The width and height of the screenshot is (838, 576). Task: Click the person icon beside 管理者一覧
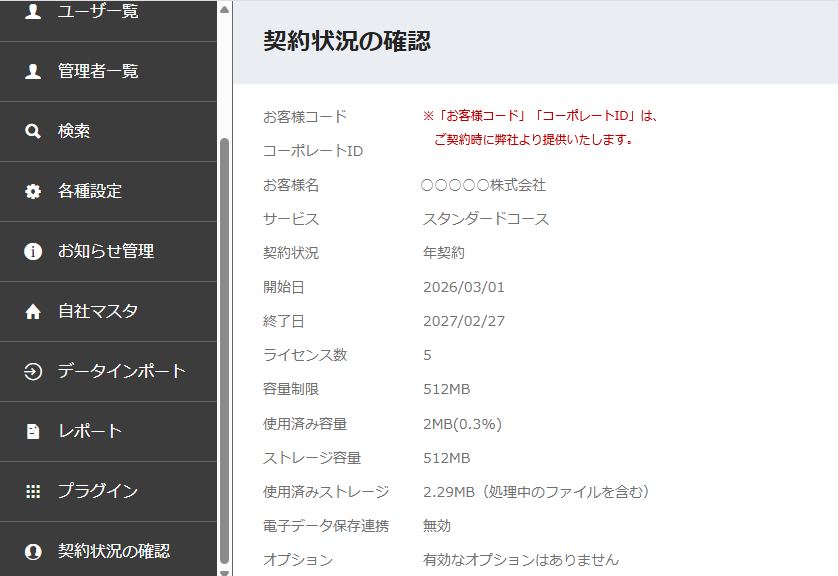[33, 71]
